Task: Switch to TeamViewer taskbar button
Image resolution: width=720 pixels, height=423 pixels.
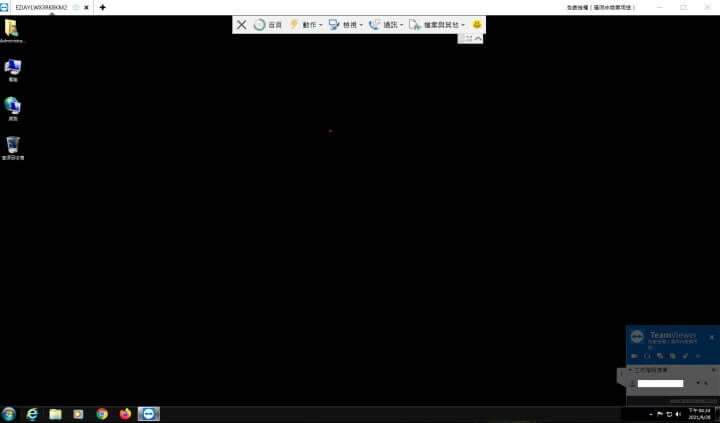Action: point(149,414)
